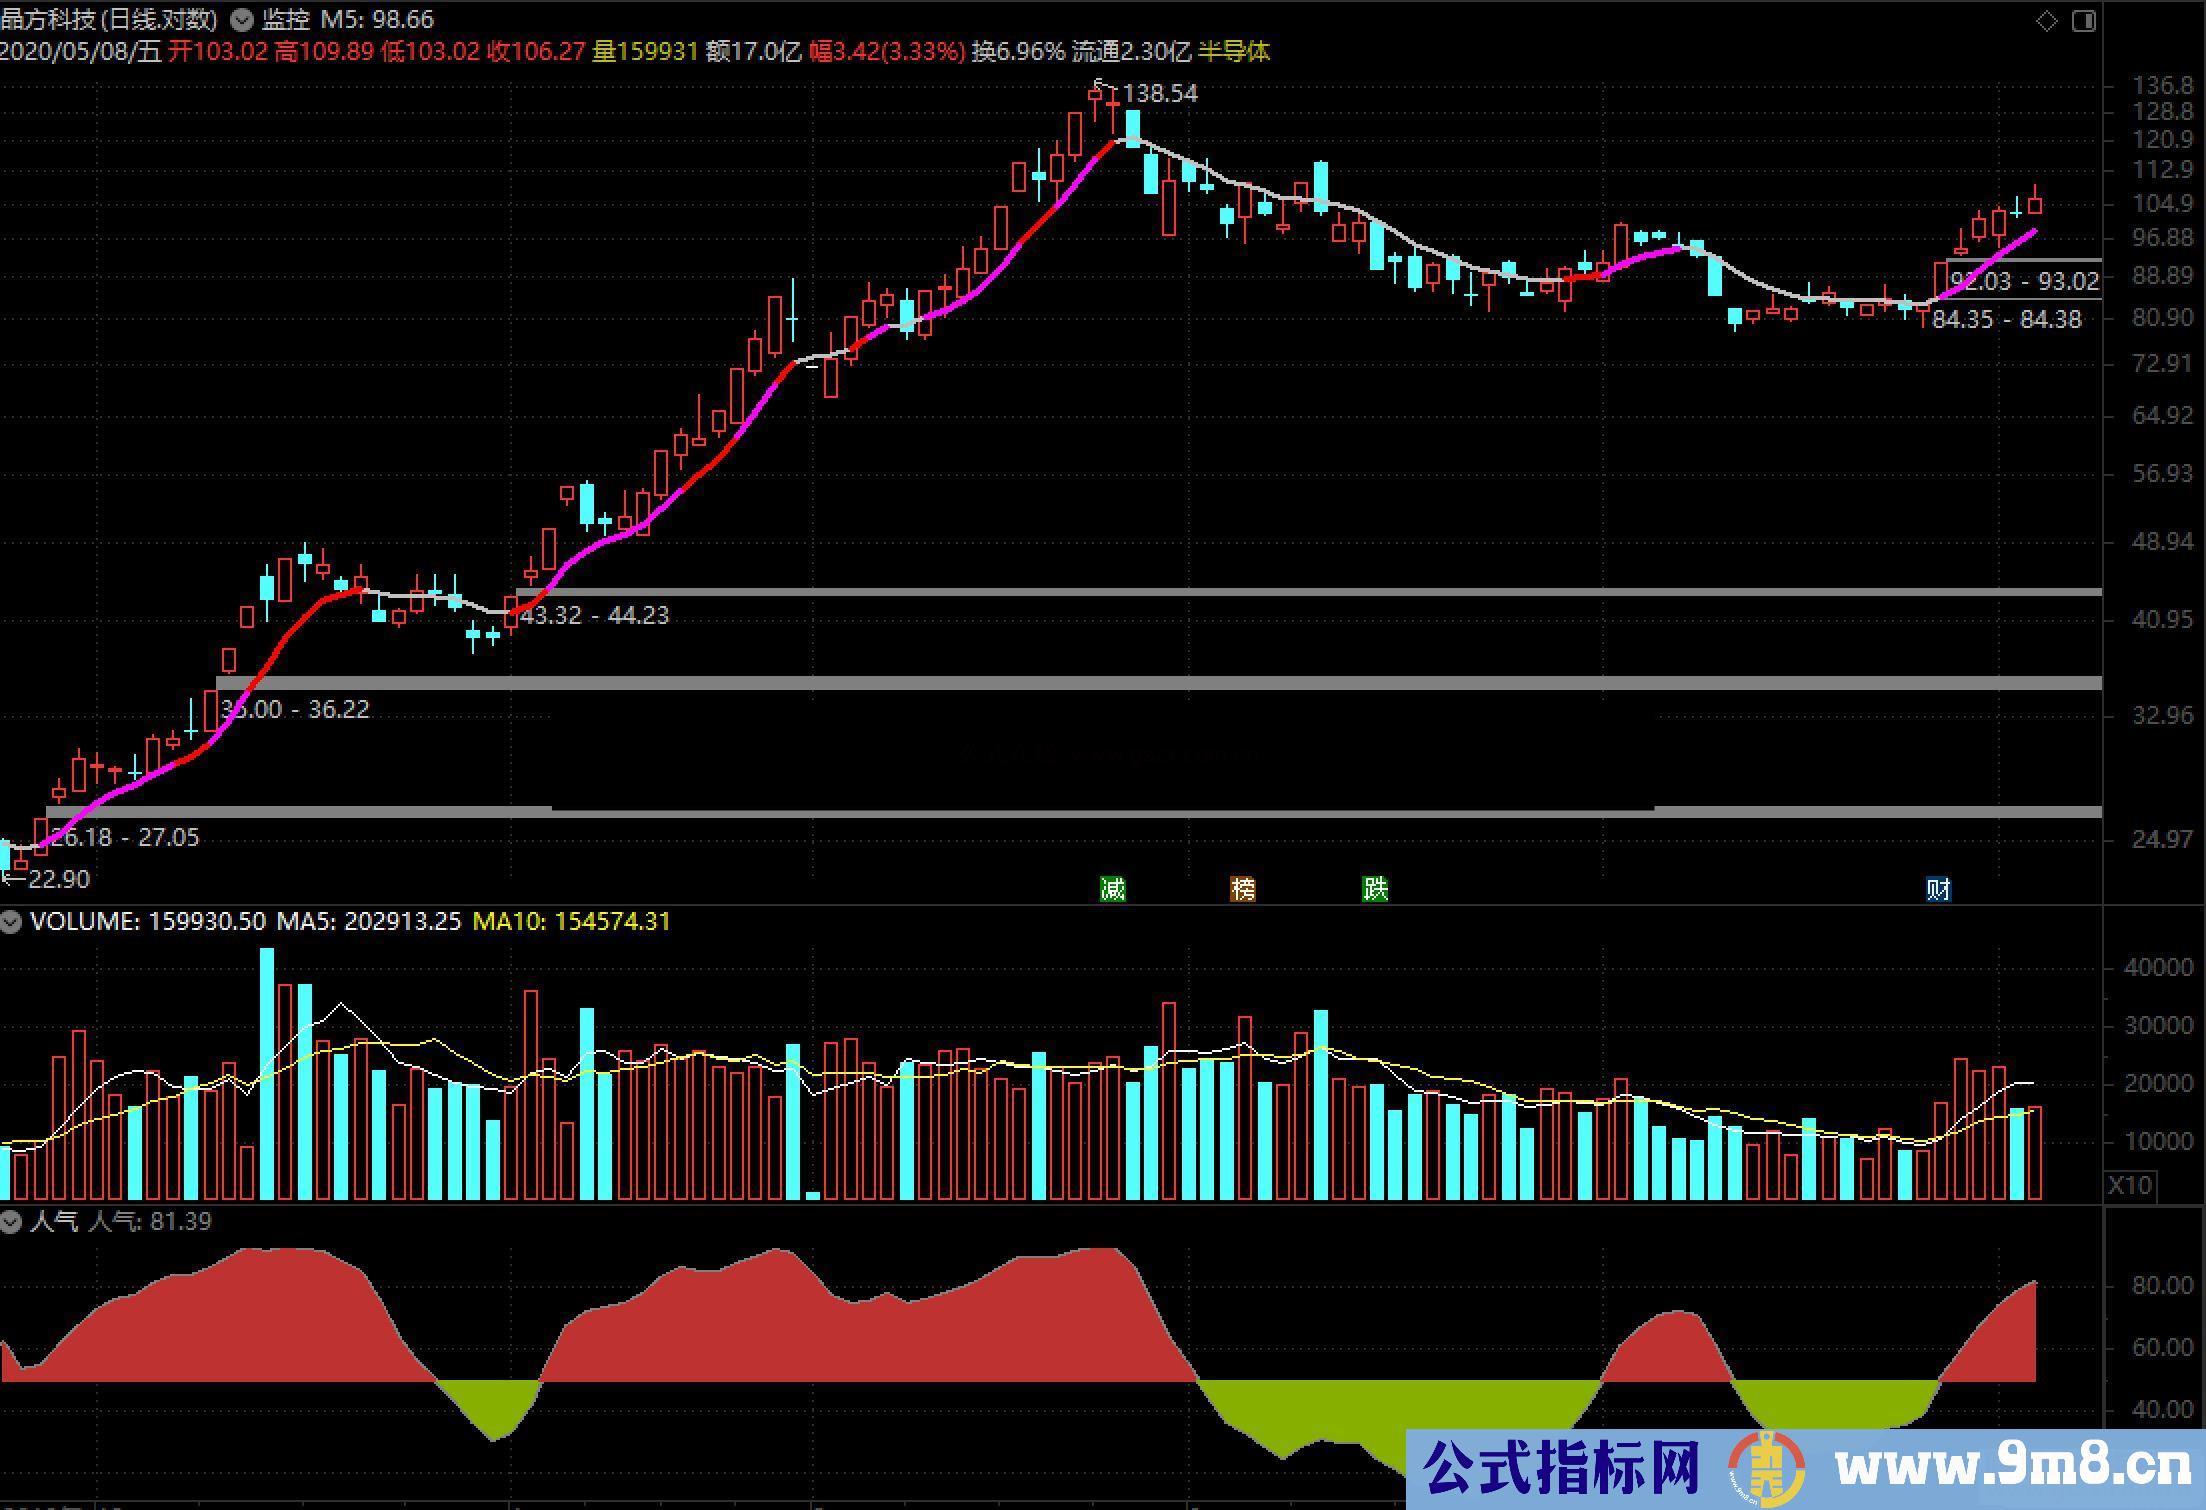2206x1510 pixels.
Task: Click the 26.18 - 27.05 gap level label
Action: point(124,837)
